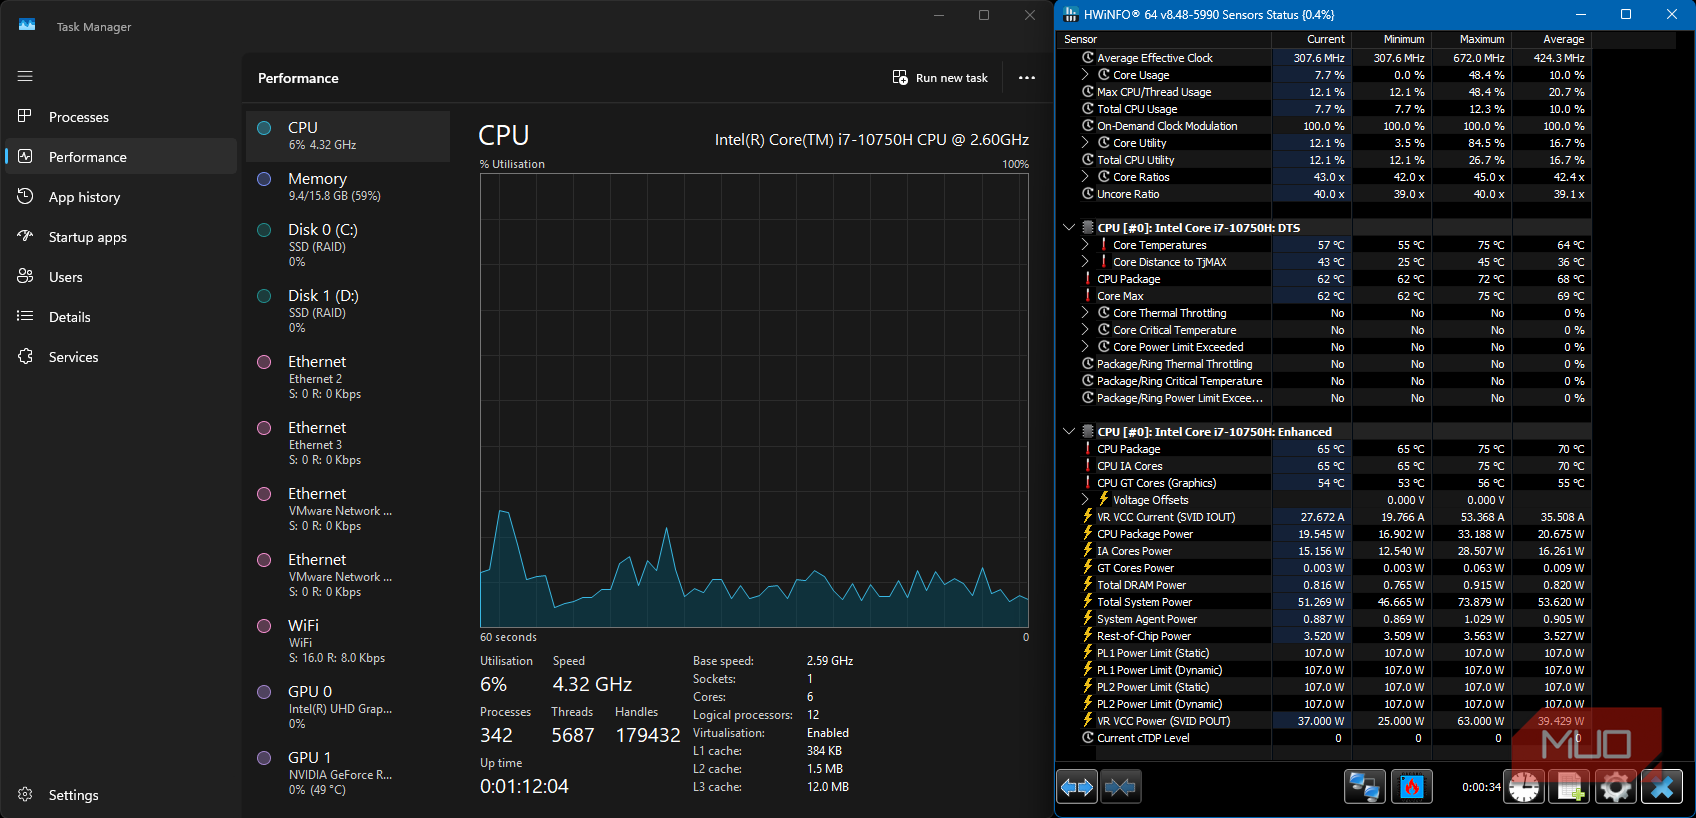1696x818 pixels.
Task: Start HWiNFO logging with sheet-plus icon
Action: click(1571, 787)
